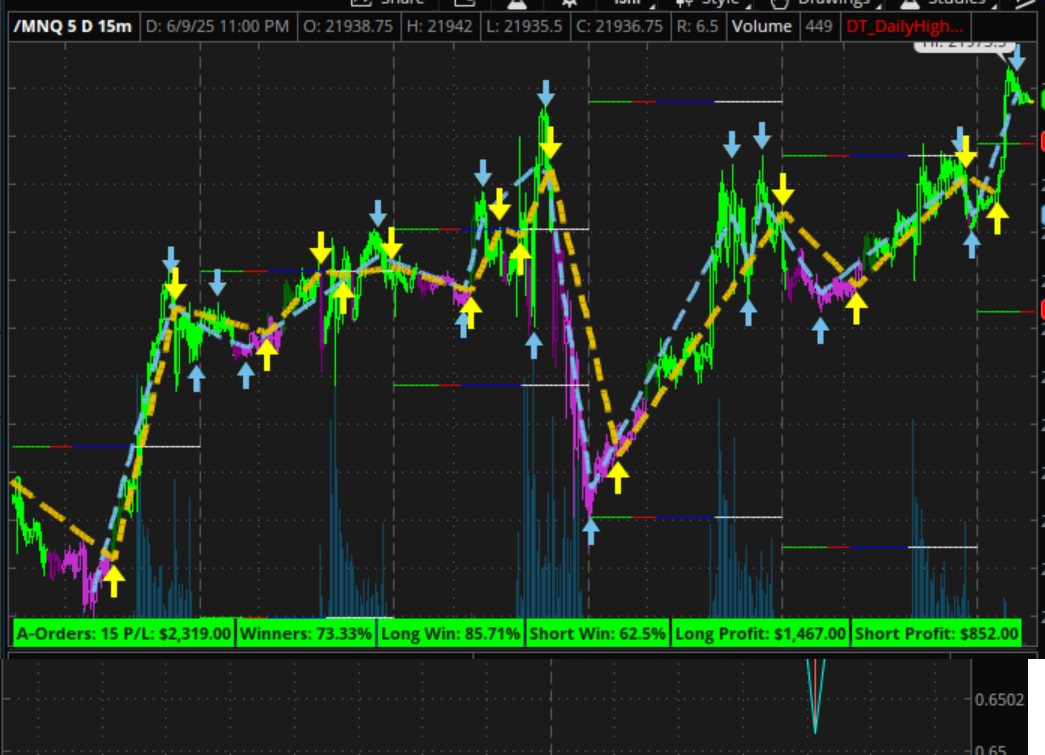Click the blue up arrow under the deepest sell-off low

pos(590,532)
